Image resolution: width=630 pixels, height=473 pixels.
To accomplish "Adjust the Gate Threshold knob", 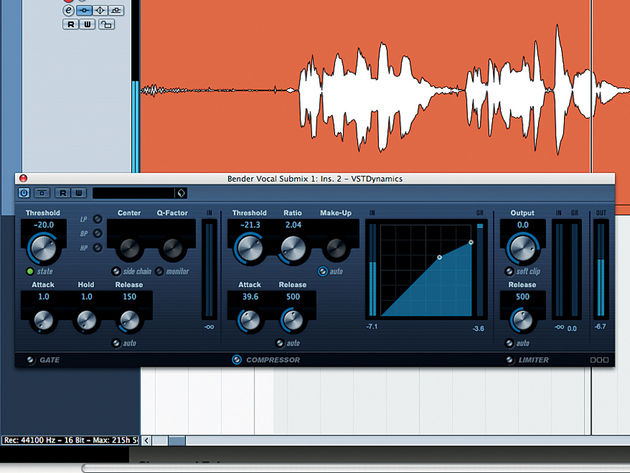I will click(x=43, y=248).
